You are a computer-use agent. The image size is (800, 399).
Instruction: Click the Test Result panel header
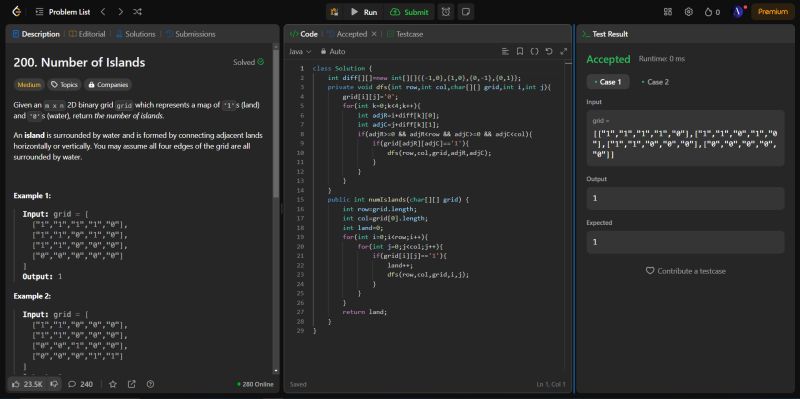click(x=606, y=34)
